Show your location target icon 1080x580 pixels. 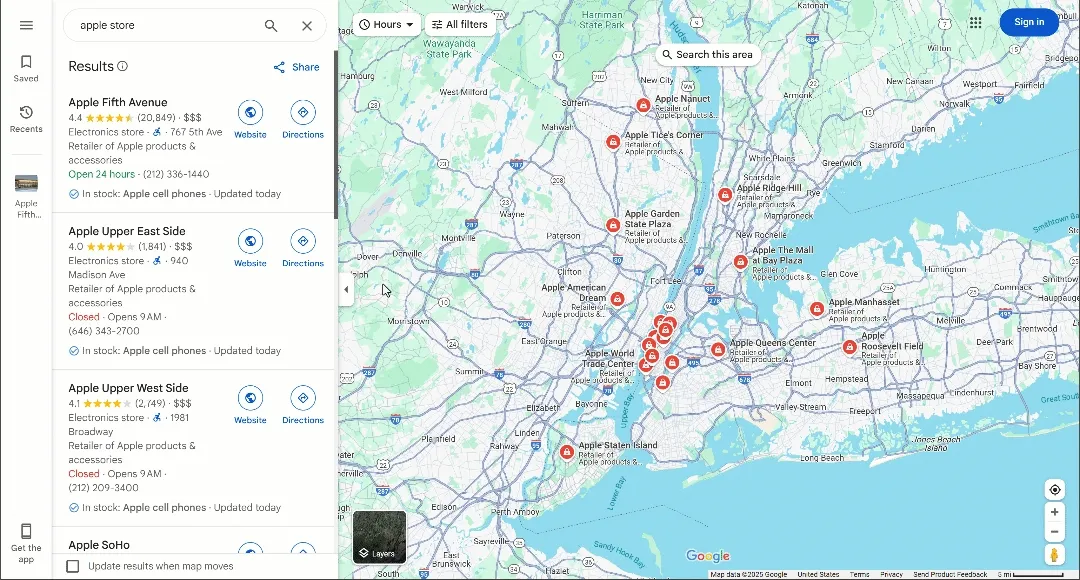click(x=1055, y=490)
